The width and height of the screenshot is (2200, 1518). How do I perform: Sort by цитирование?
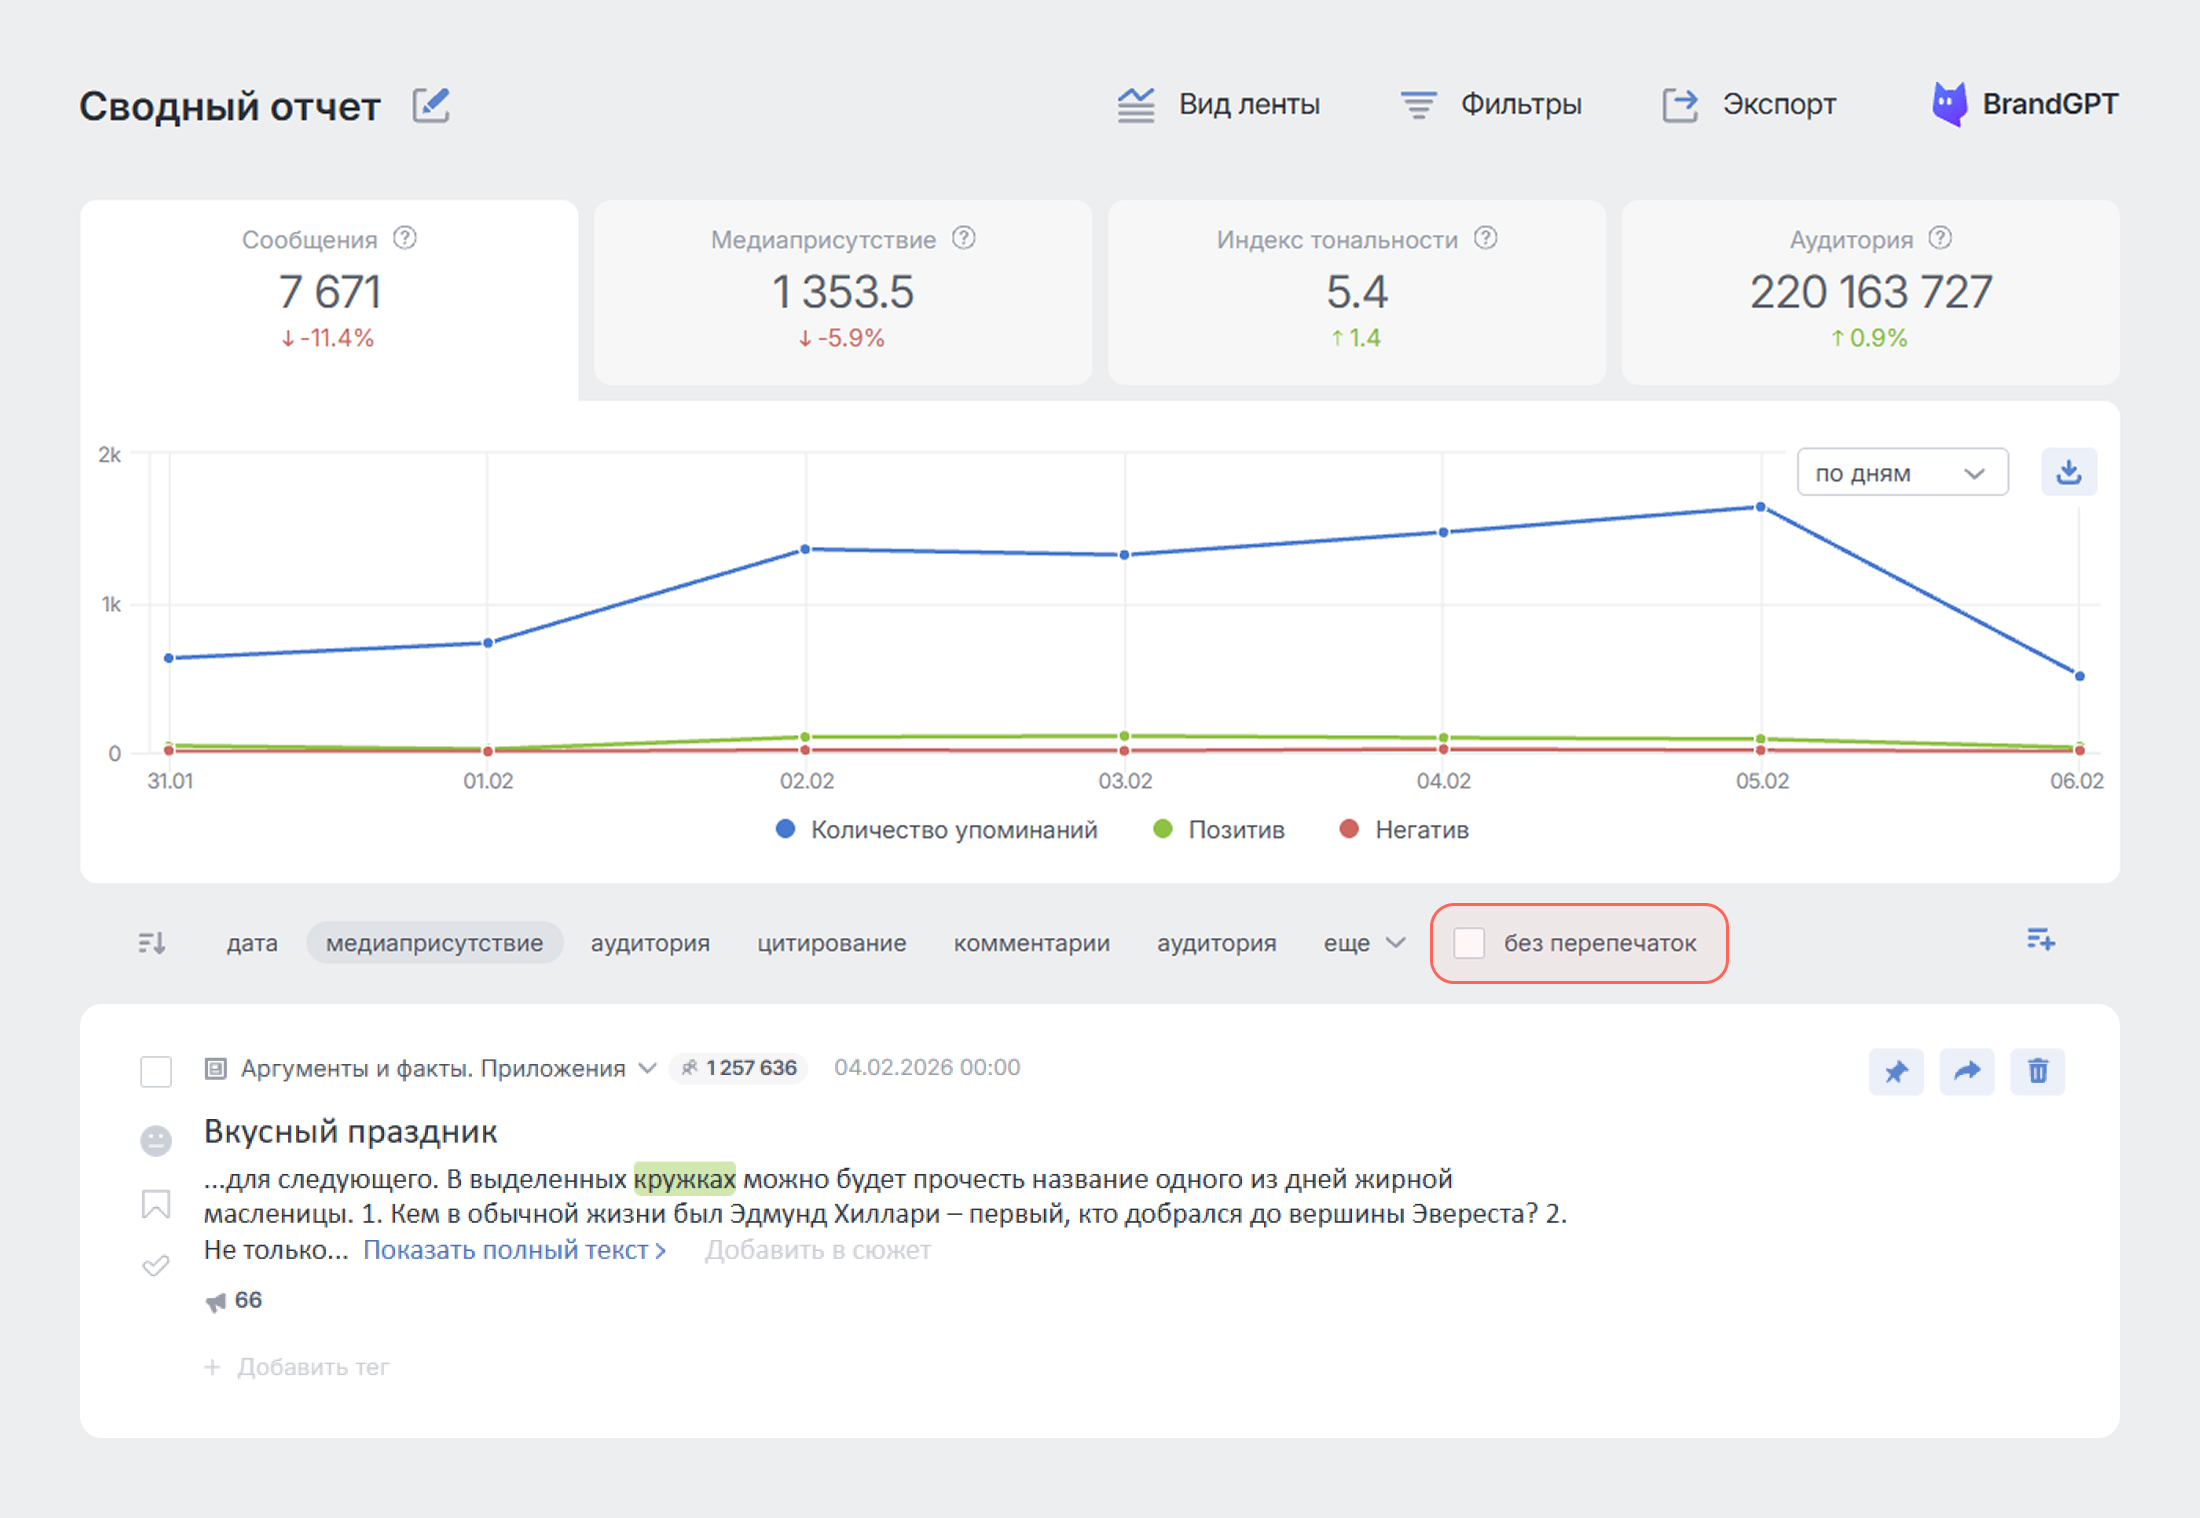831,943
